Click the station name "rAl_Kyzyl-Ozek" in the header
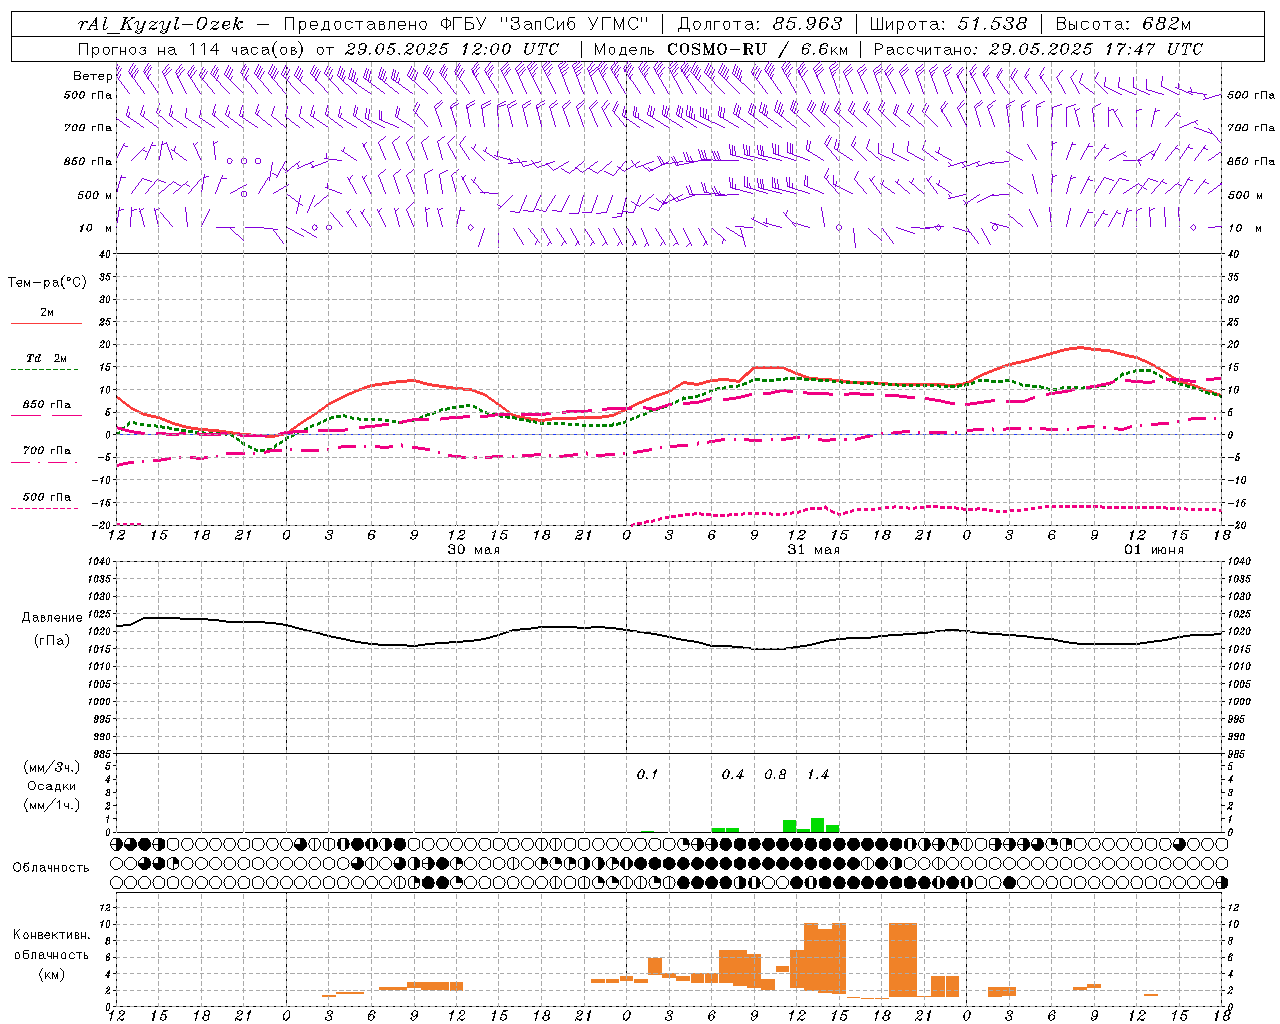1280x1024 pixels. click(160, 24)
